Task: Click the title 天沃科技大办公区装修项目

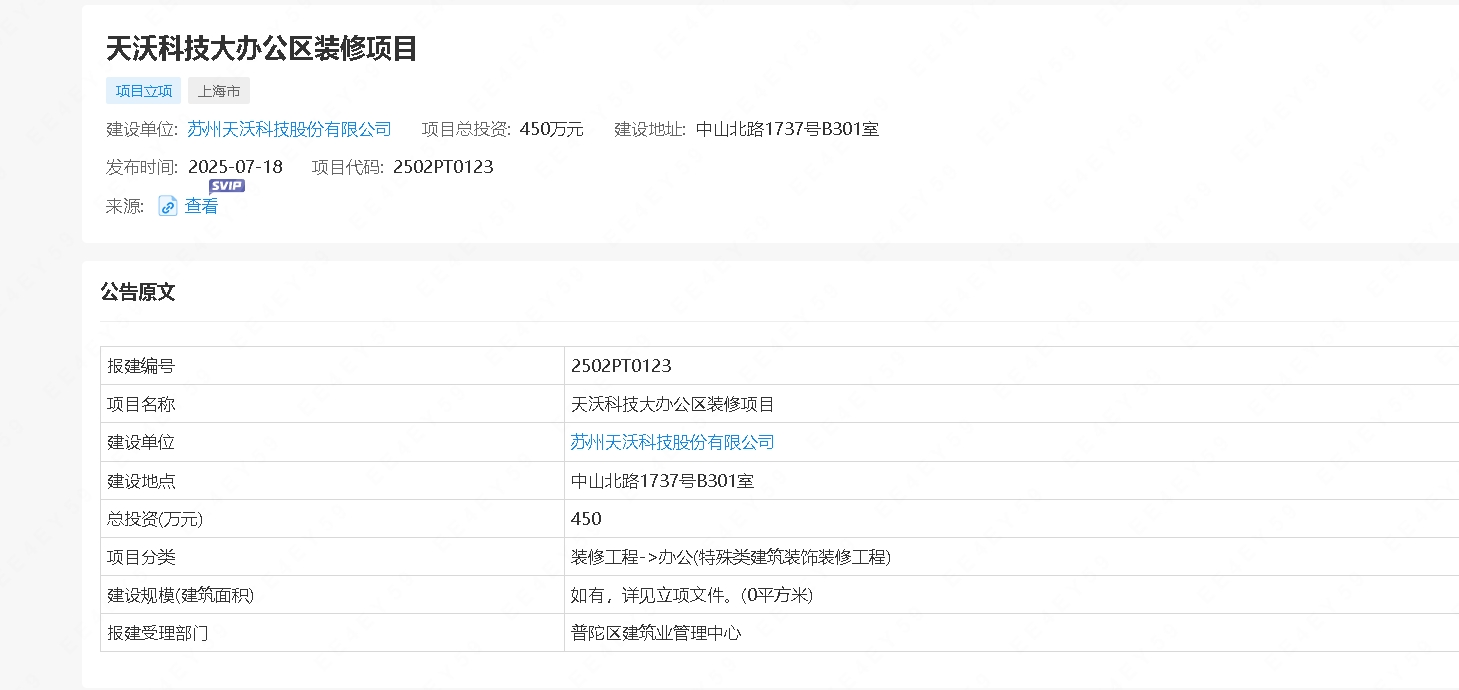Action: click(262, 48)
